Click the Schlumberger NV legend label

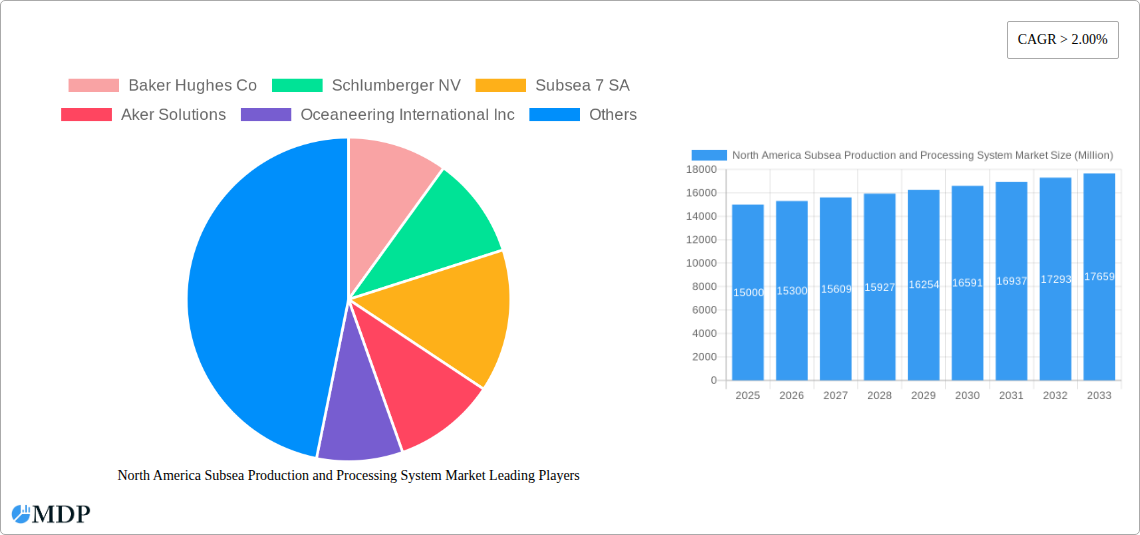[x=396, y=85]
